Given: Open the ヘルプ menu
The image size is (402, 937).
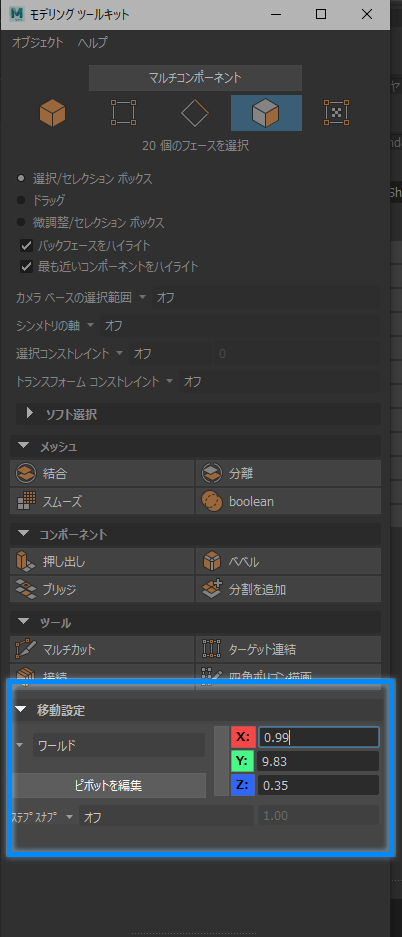Looking at the screenshot, I should (x=93, y=42).
